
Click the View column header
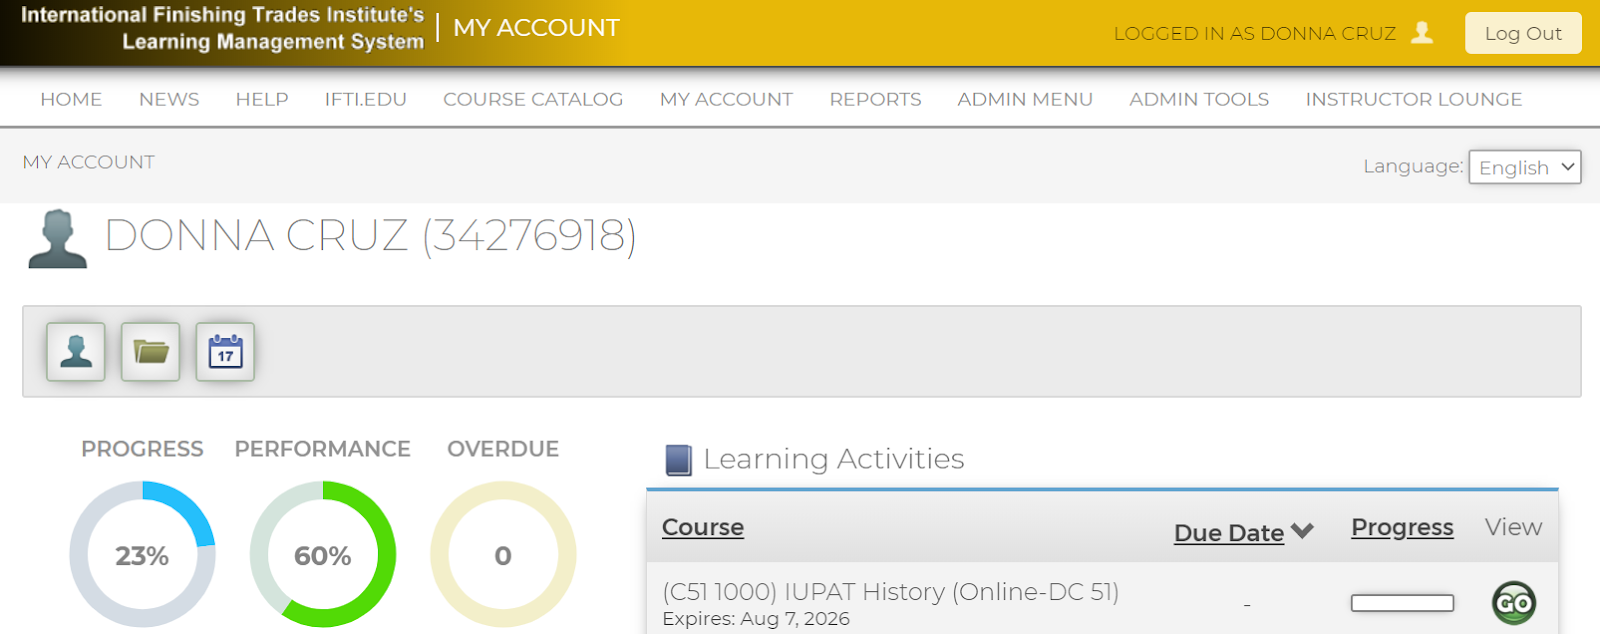[1513, 527]
